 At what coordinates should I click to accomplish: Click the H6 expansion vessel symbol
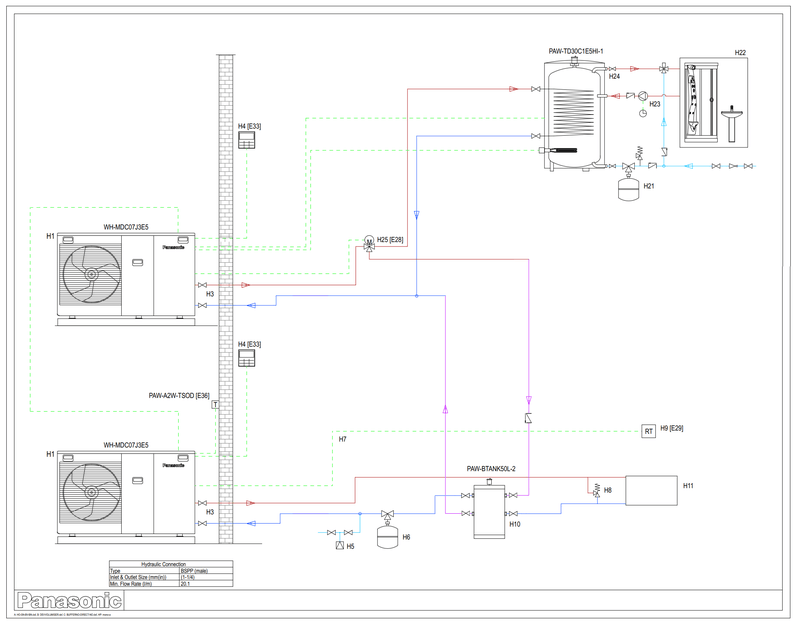[387, 537]
